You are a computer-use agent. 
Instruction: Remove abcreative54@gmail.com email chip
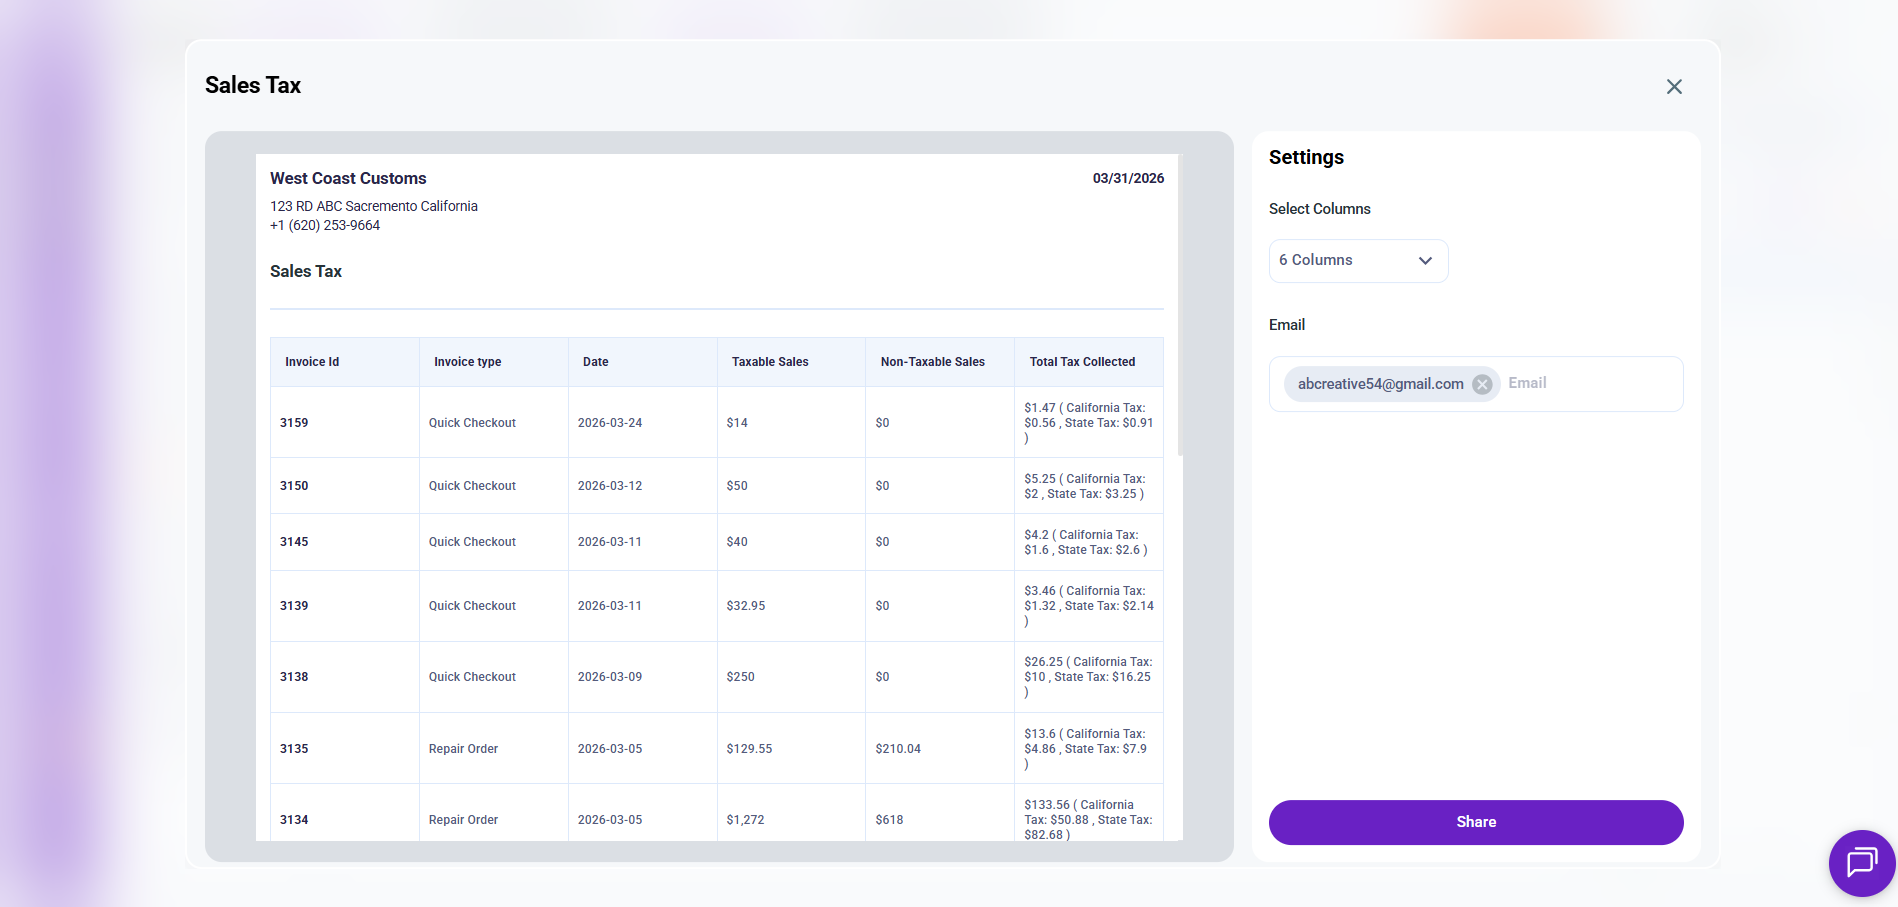(x=1482, y=385)
